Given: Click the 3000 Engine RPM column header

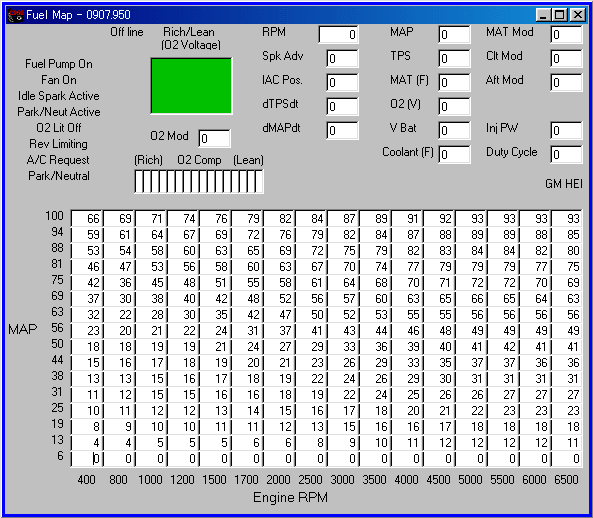Looking at the screenshot, I should [342, 479].
